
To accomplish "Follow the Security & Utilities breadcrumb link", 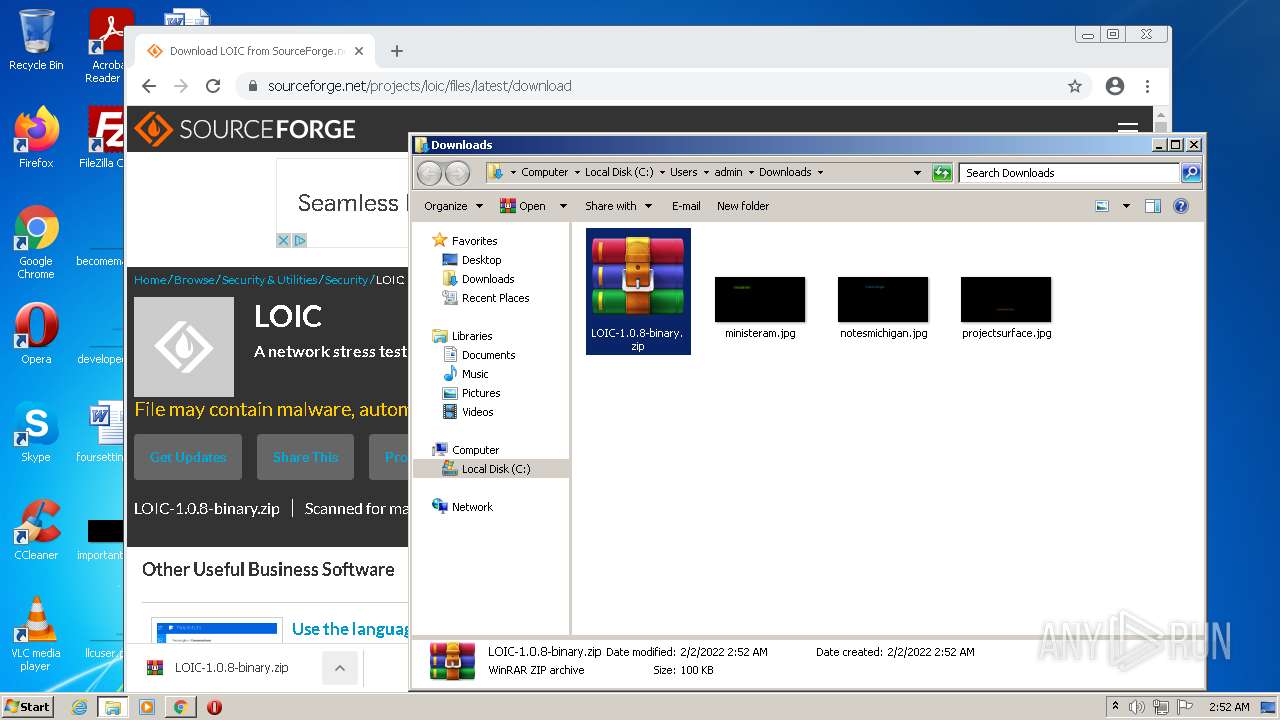I will point(269,280).
